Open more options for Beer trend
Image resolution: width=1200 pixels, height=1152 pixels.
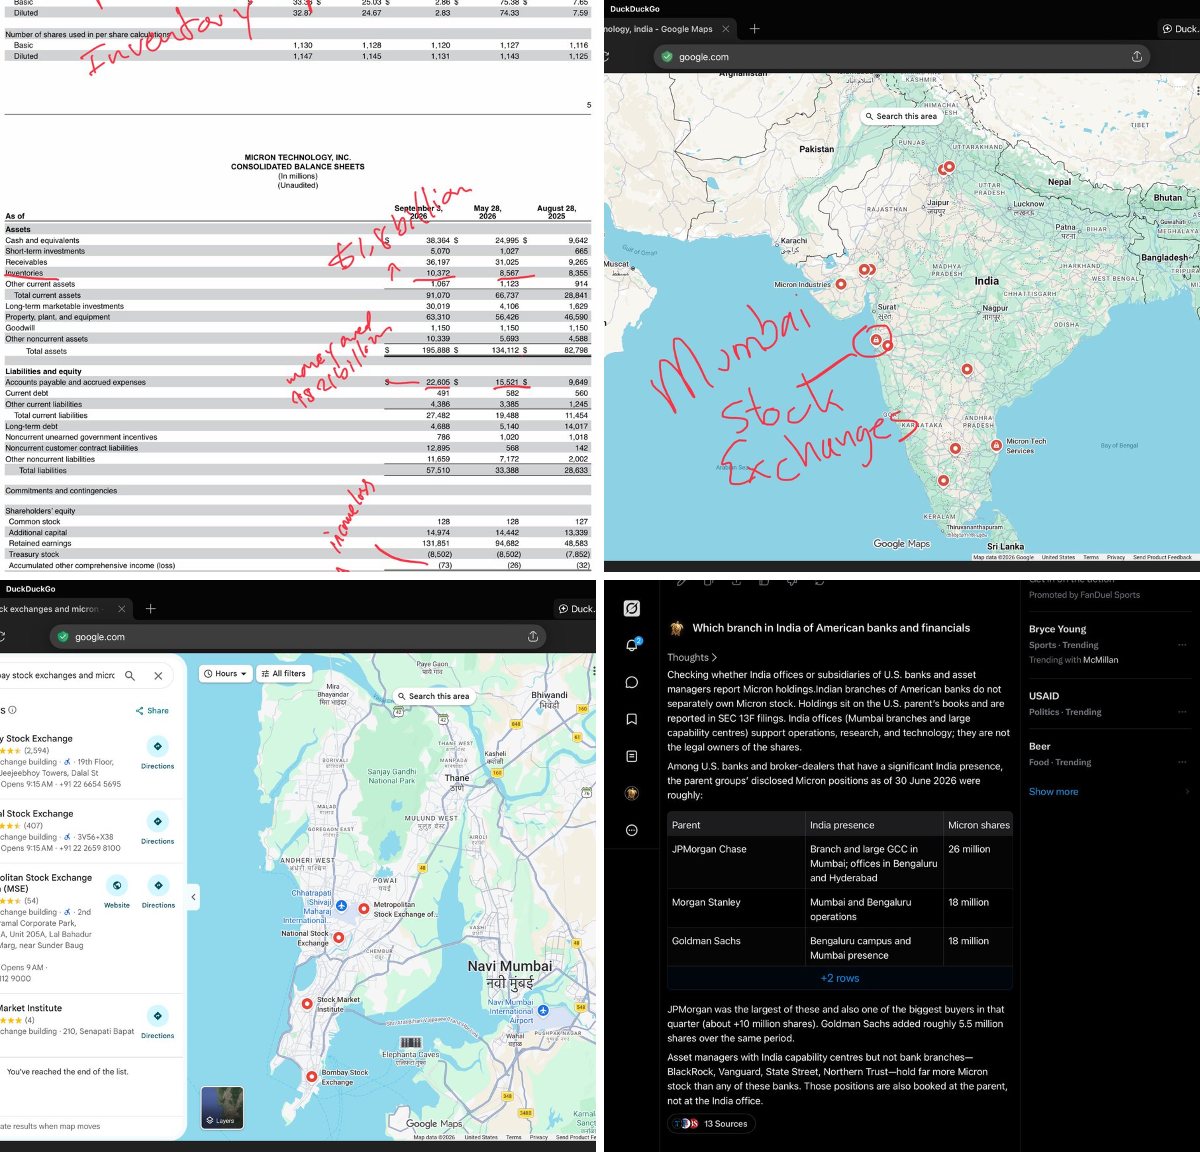click(1182, 762)
